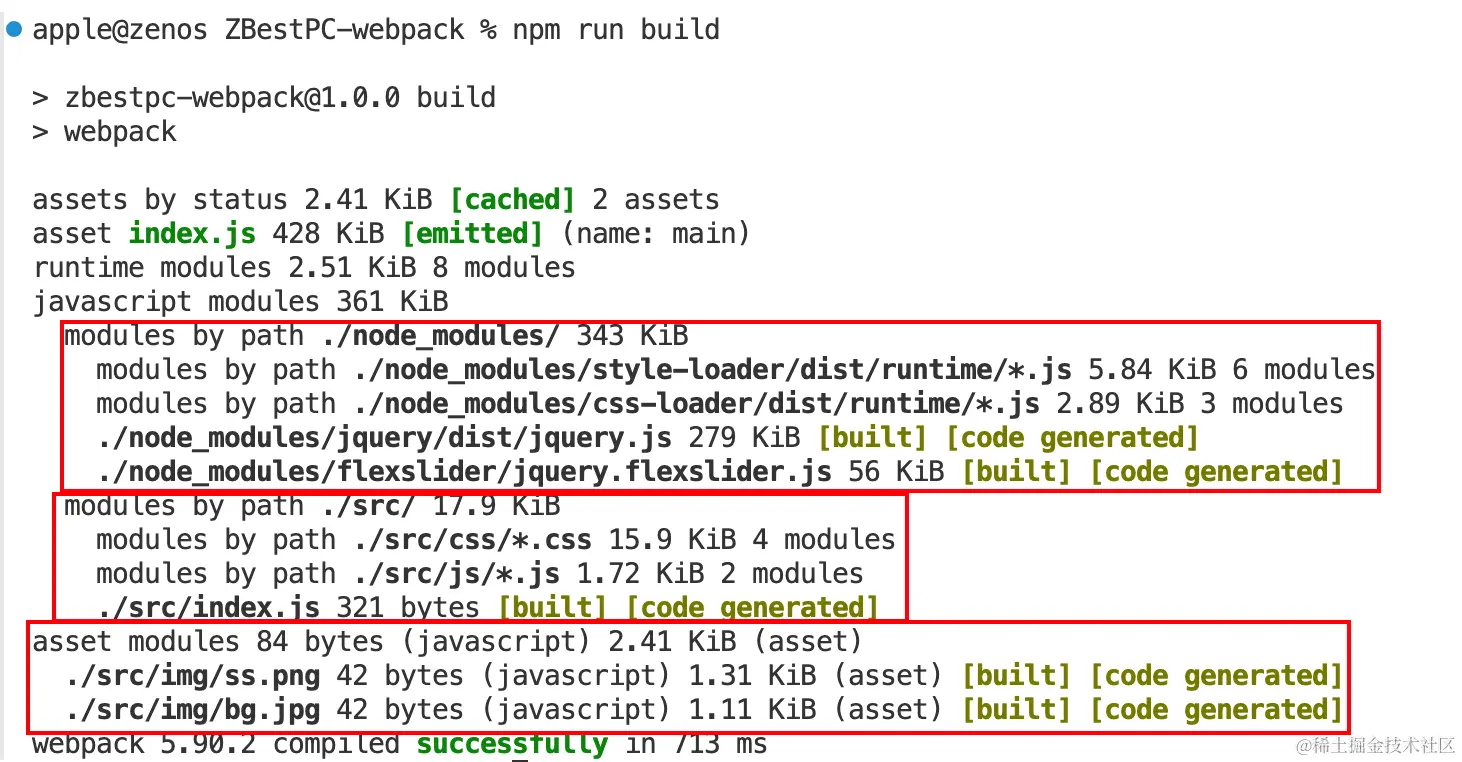Click the './src/index.js' path

(208, 607)
